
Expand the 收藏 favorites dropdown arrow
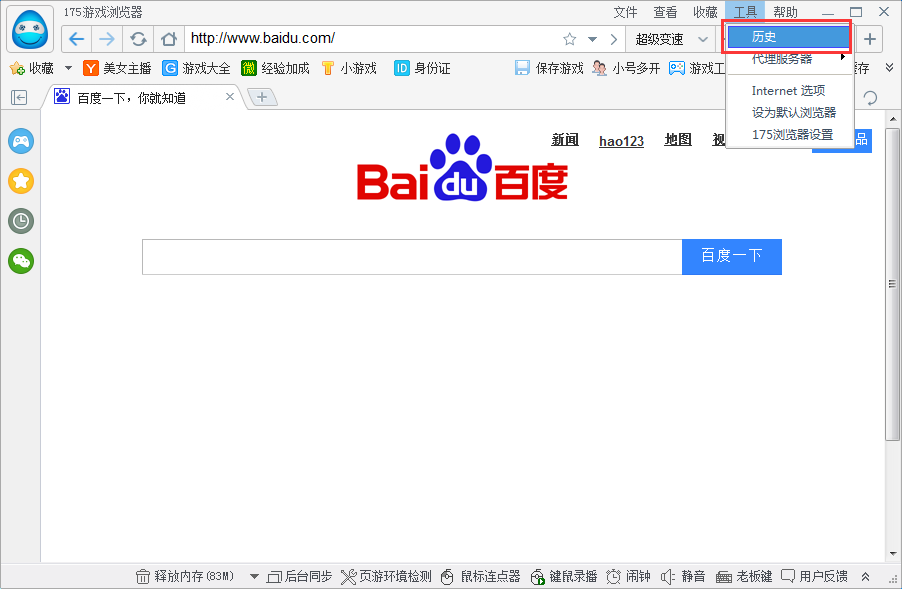(66, 68)
